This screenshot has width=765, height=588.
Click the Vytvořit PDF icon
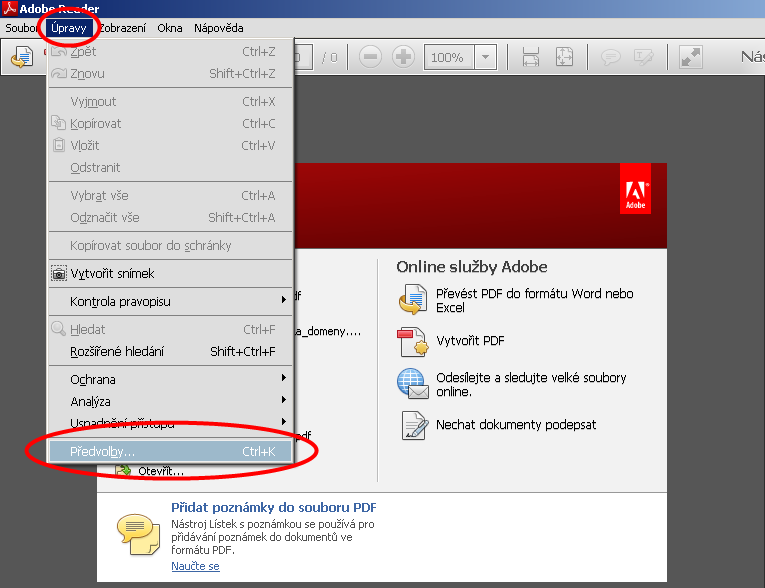[x=413, y=342]
